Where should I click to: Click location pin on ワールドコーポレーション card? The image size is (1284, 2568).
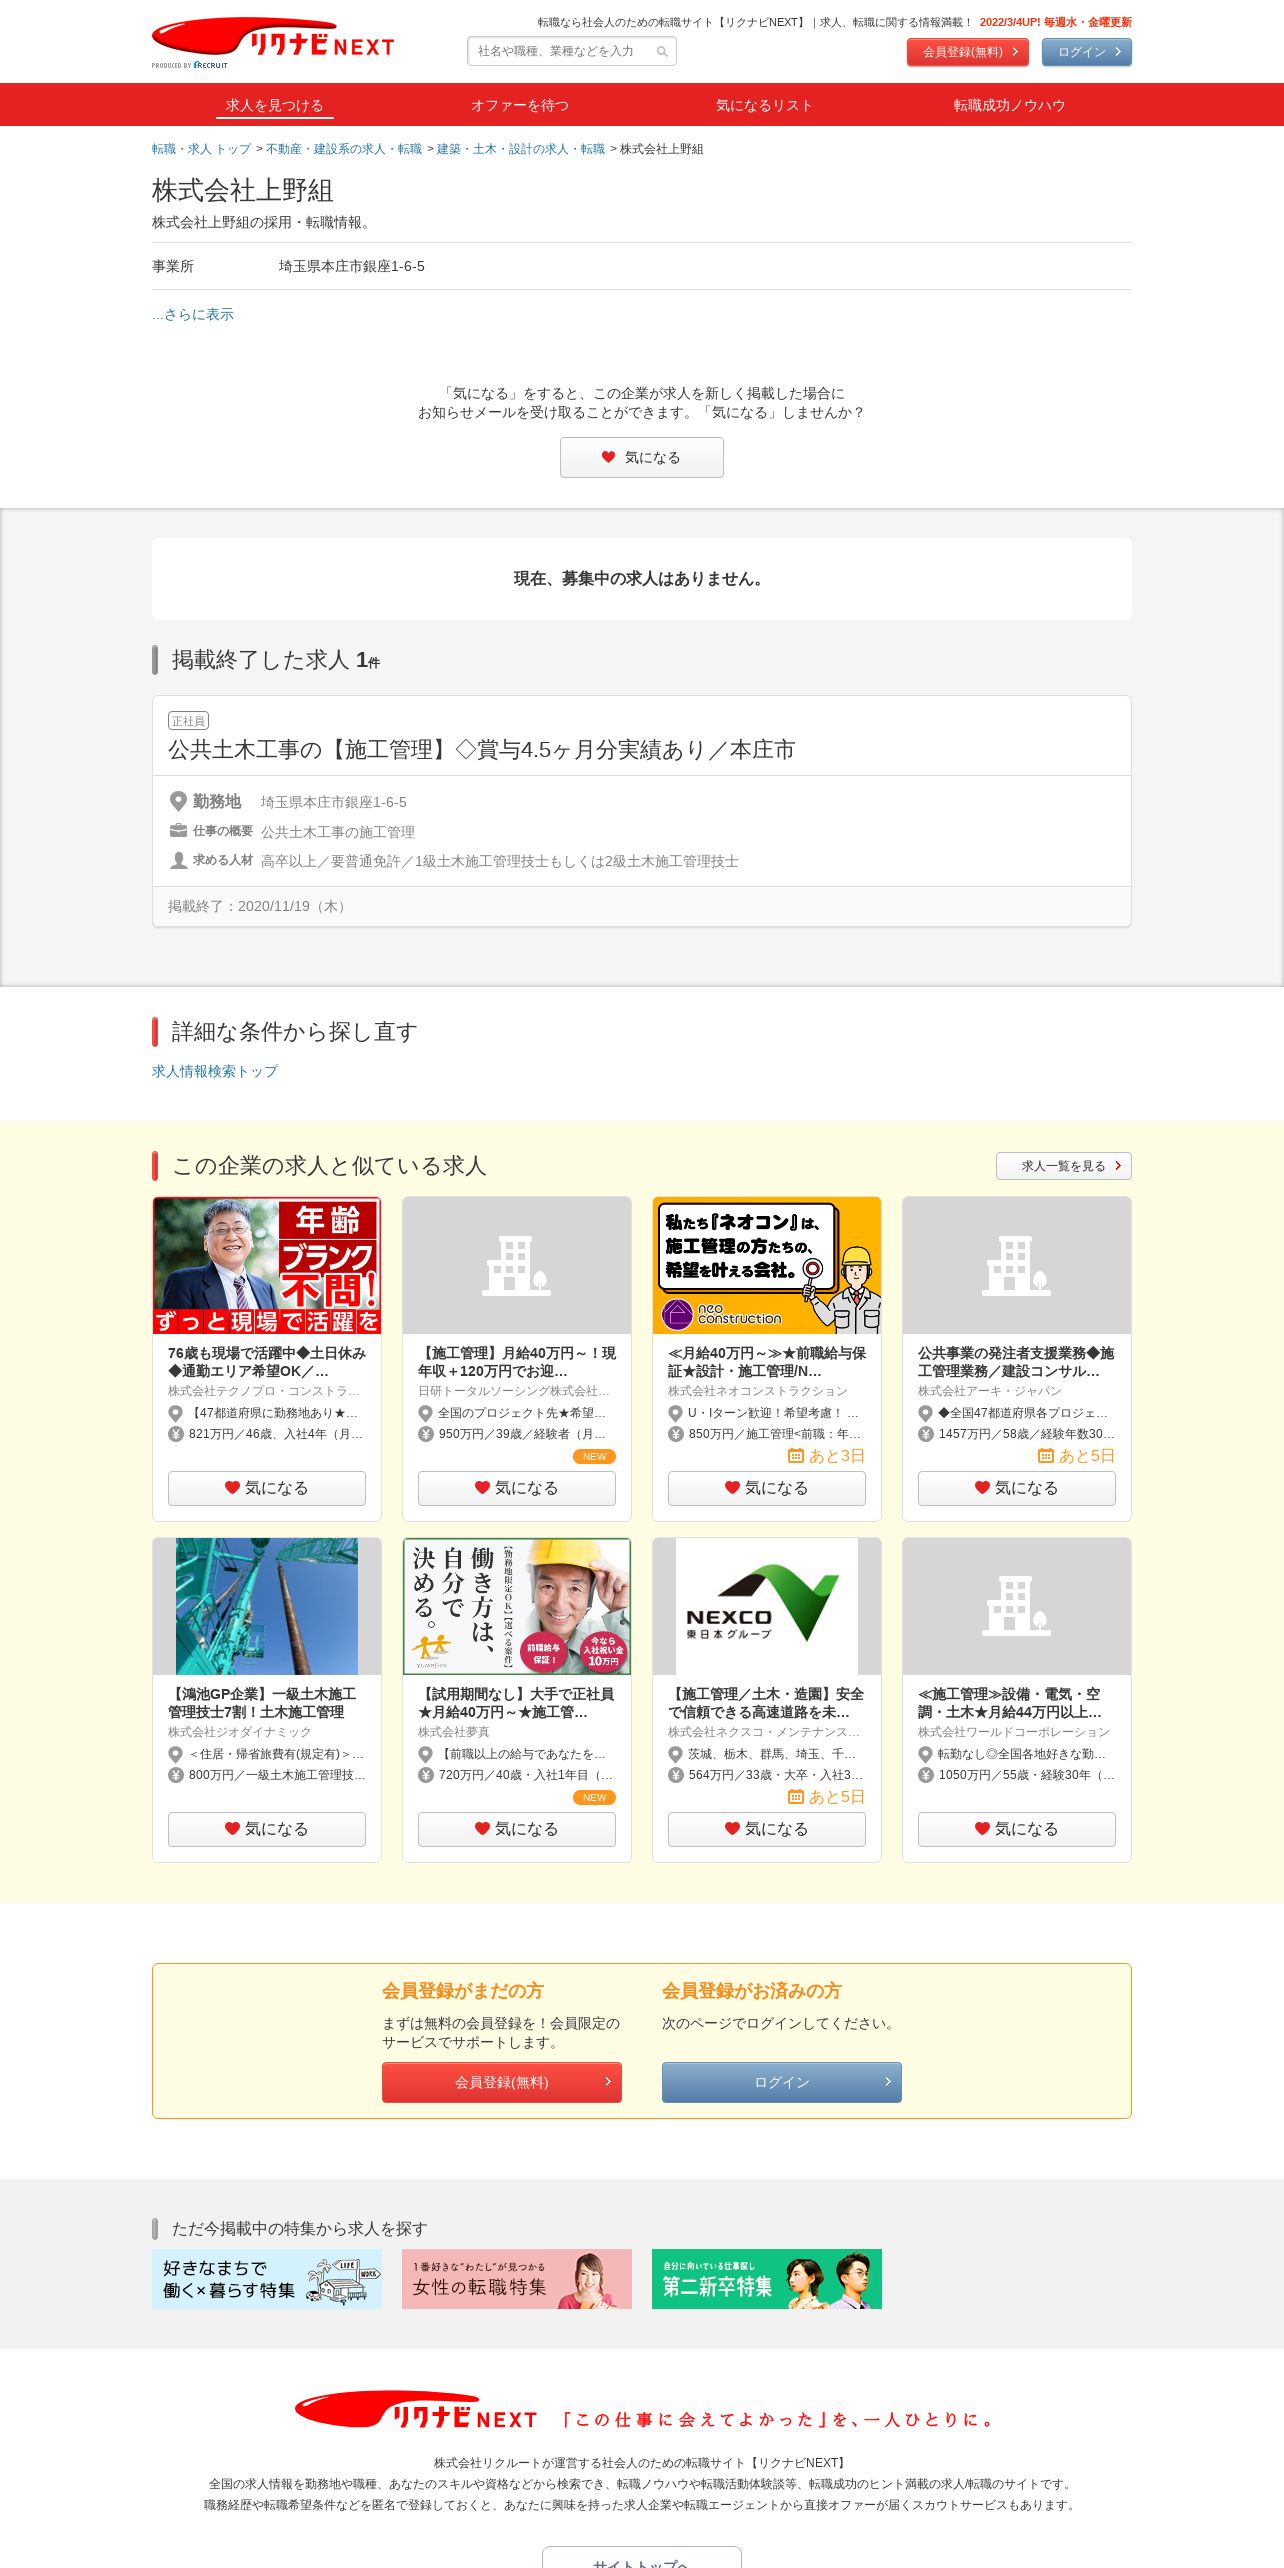pyautogui.click(x=925, y=1754)
